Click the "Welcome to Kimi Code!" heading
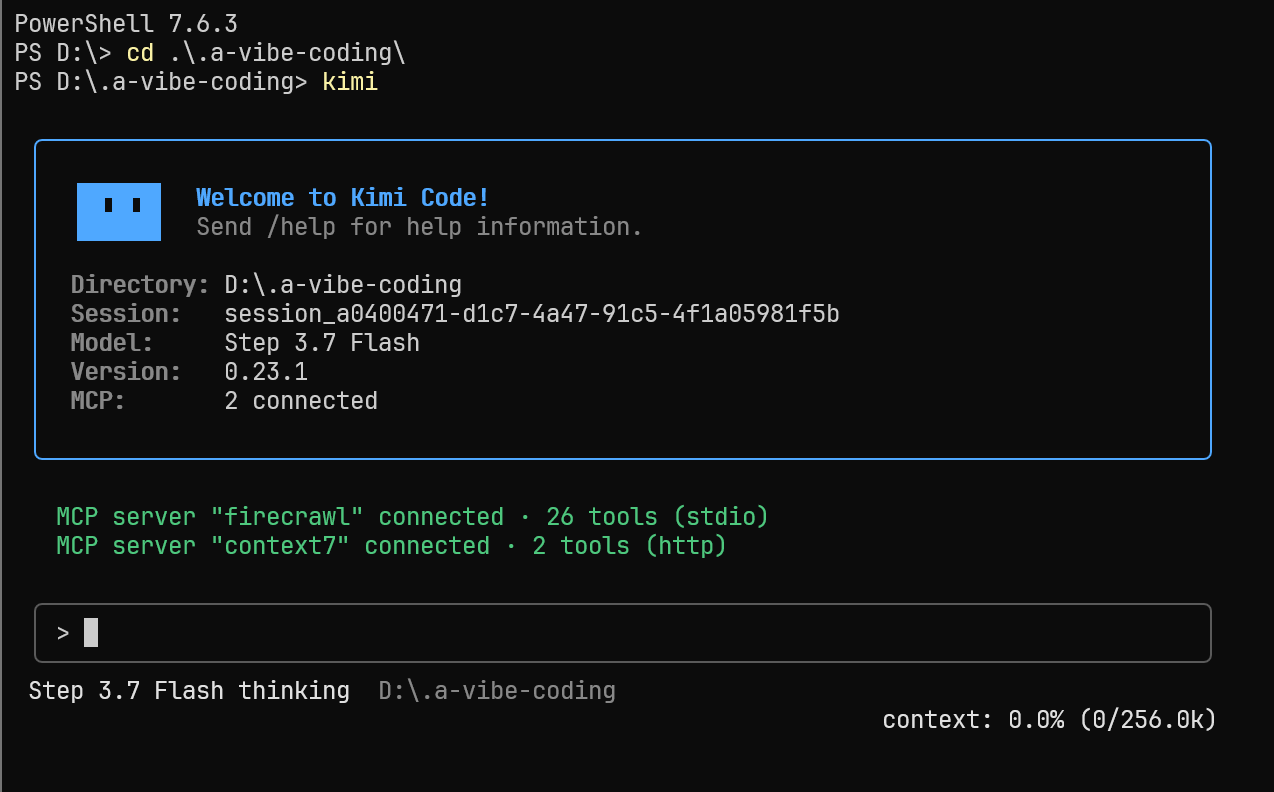The image size is (1274, 792). click(343, 198)
